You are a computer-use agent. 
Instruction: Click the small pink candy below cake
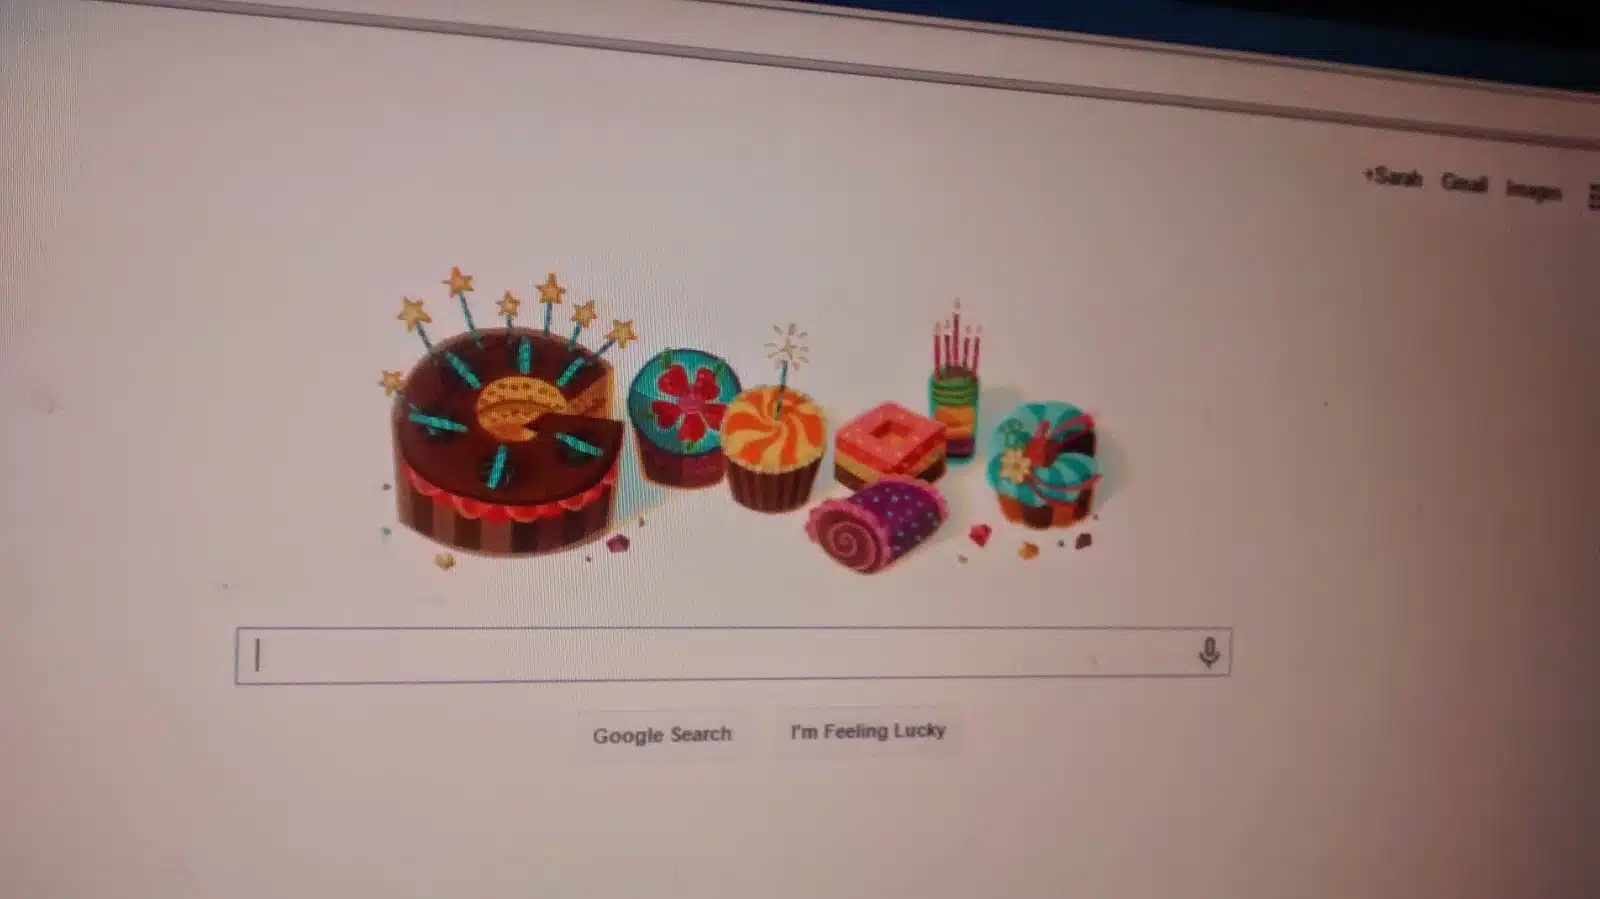point(618,544)
